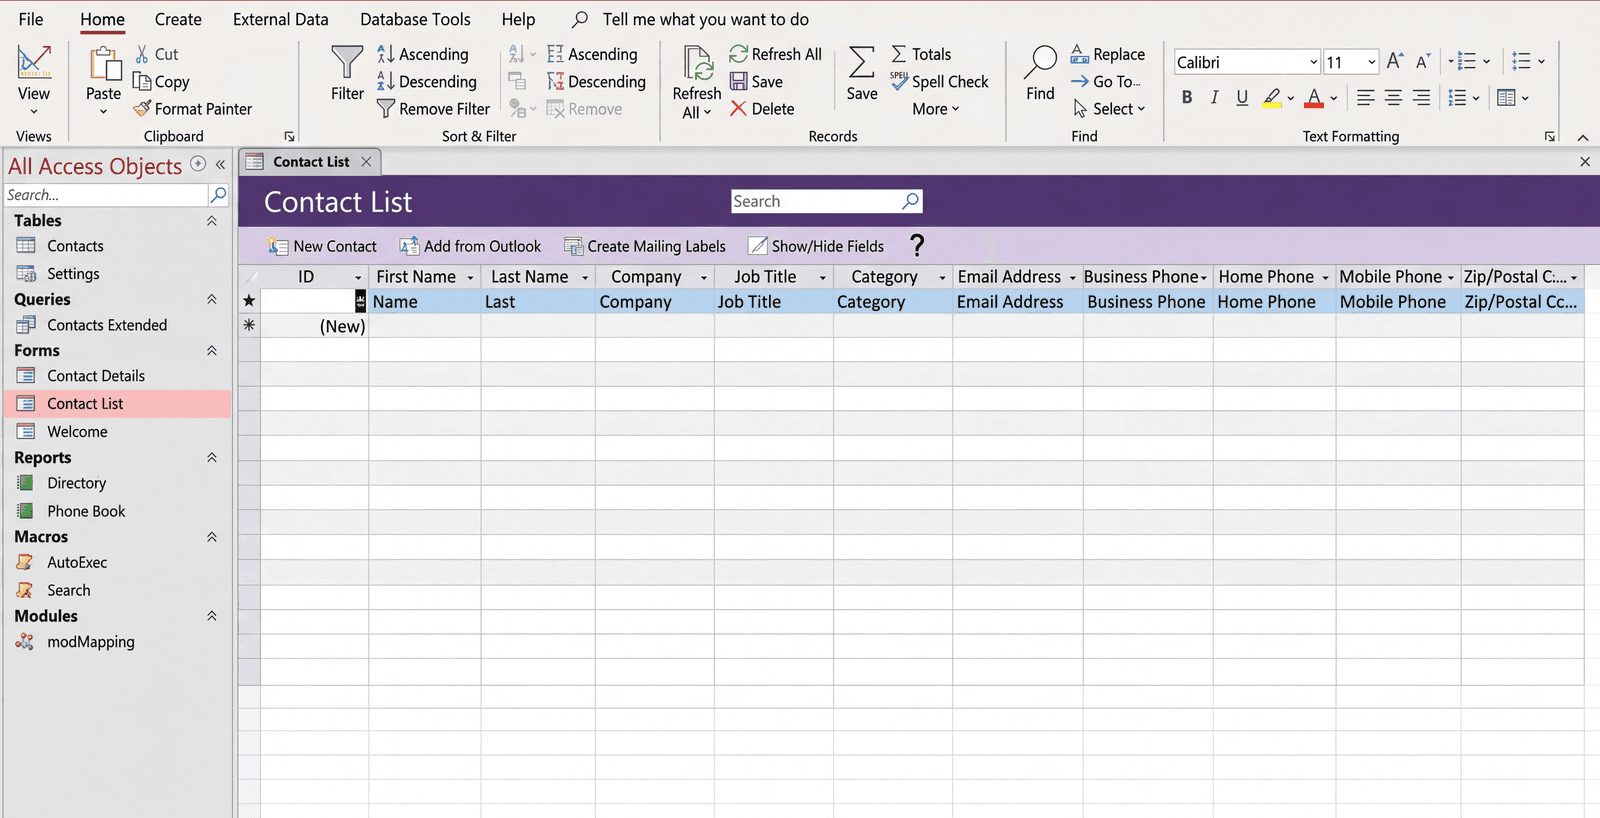Screen dimensions: 1600x818
Task: Open the font color A swatch
Action: click(x=1314, y=97)
